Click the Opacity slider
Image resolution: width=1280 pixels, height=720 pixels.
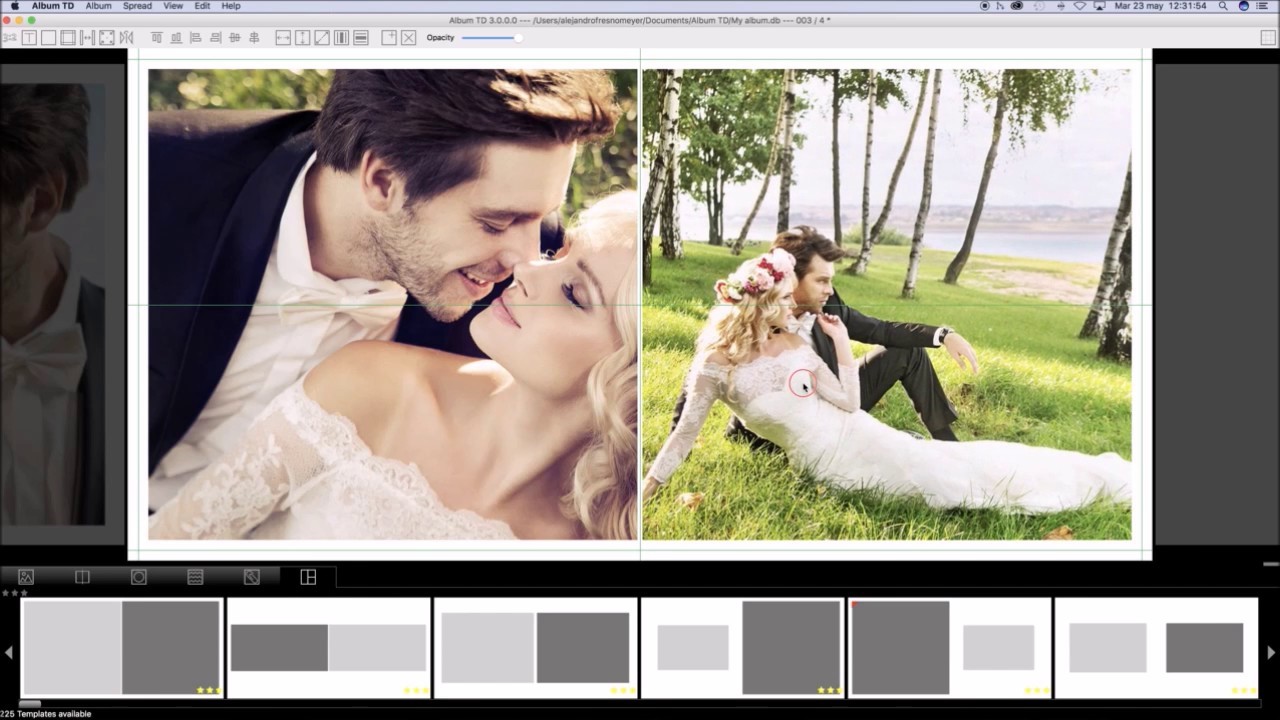(490, 38)
